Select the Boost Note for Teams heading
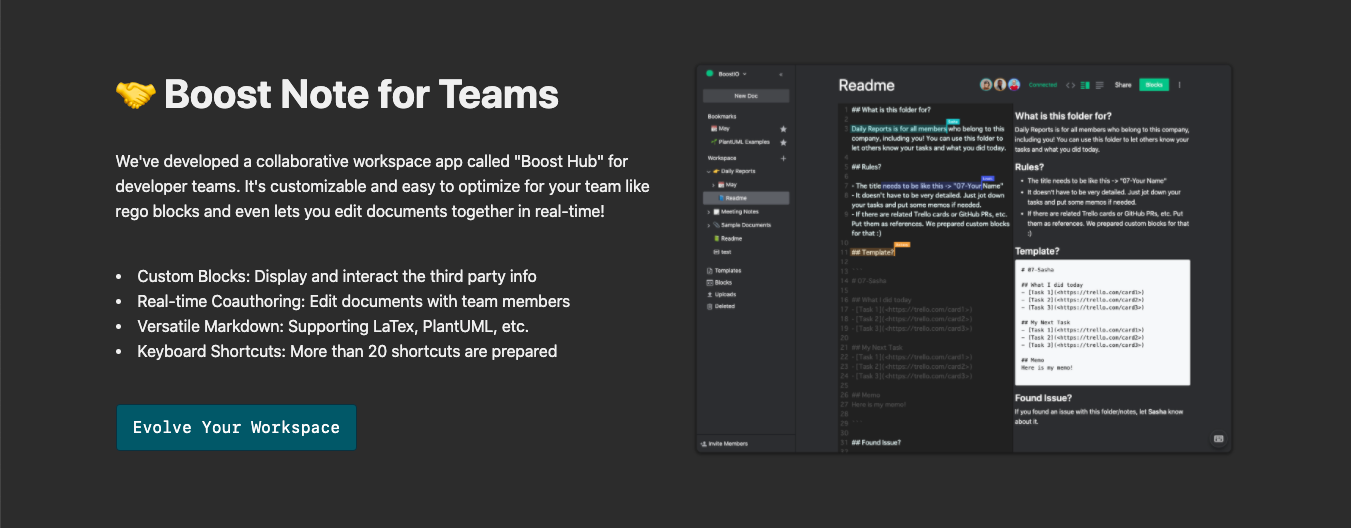This screenshot has height=528, width=1351. click(361, 95)
